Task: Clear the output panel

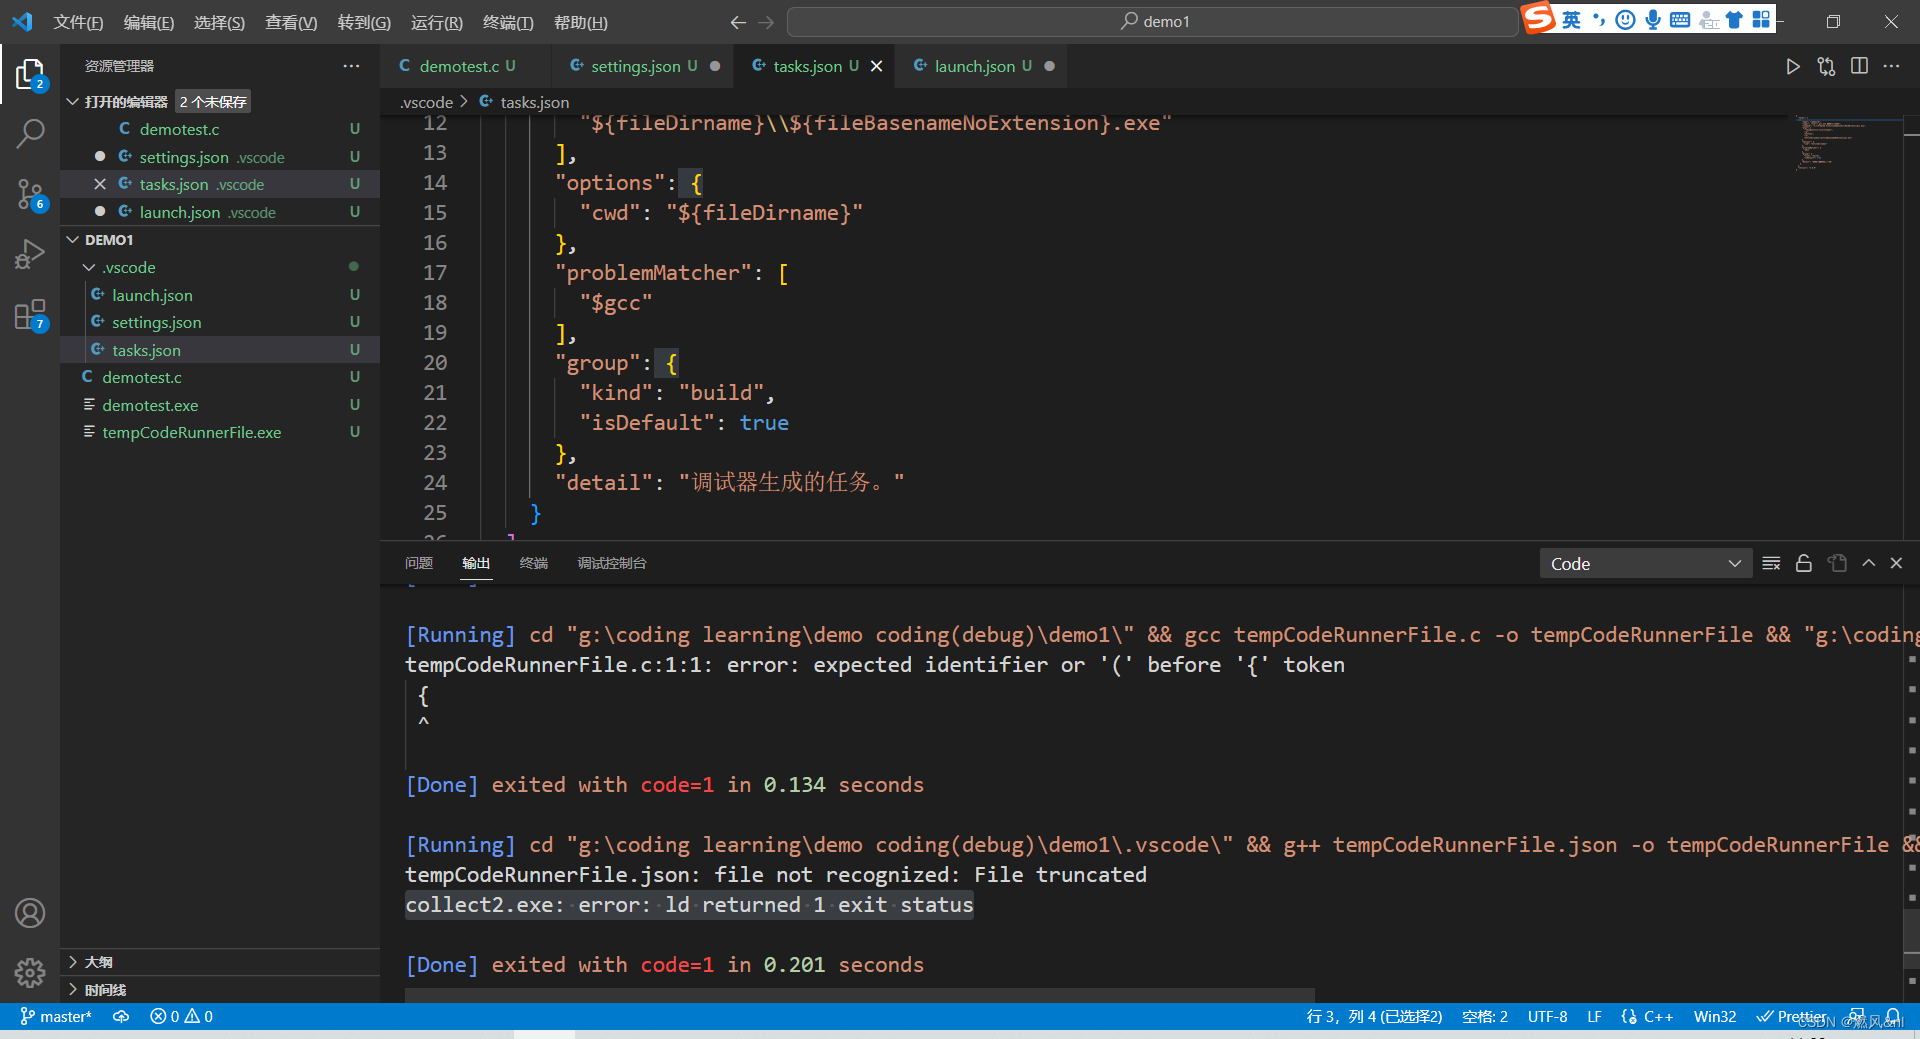Action: click(1771, 563)
